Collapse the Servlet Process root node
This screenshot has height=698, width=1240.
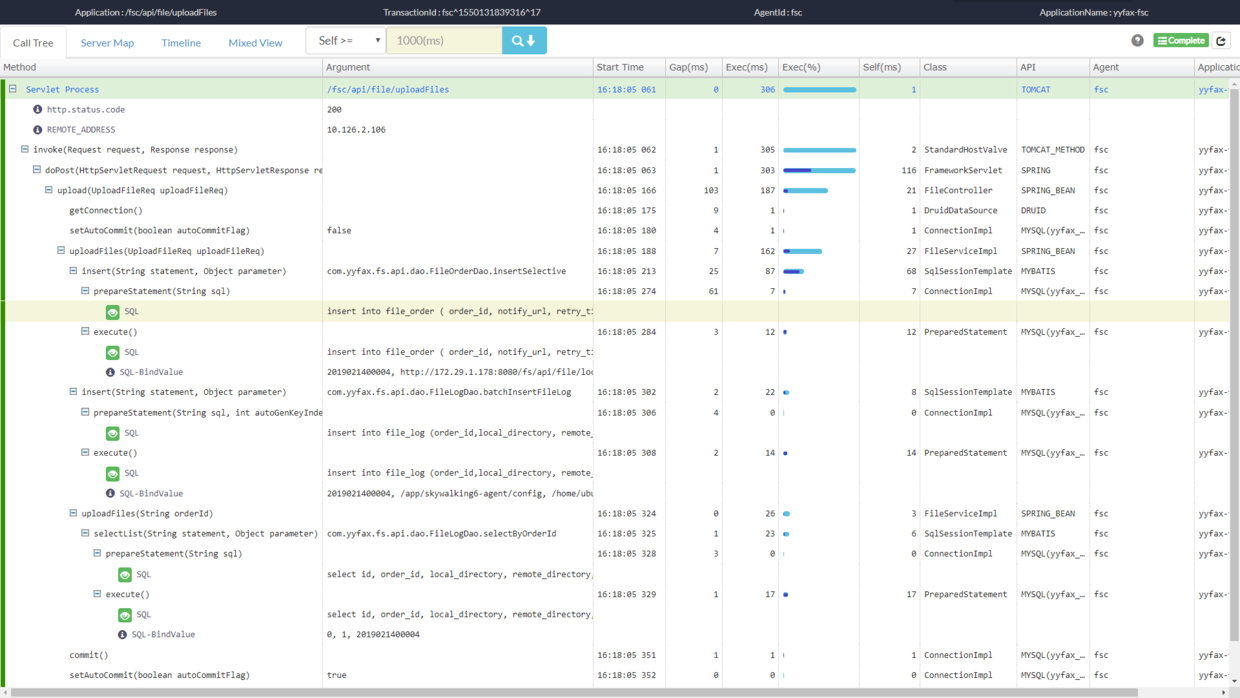(13, 89)
